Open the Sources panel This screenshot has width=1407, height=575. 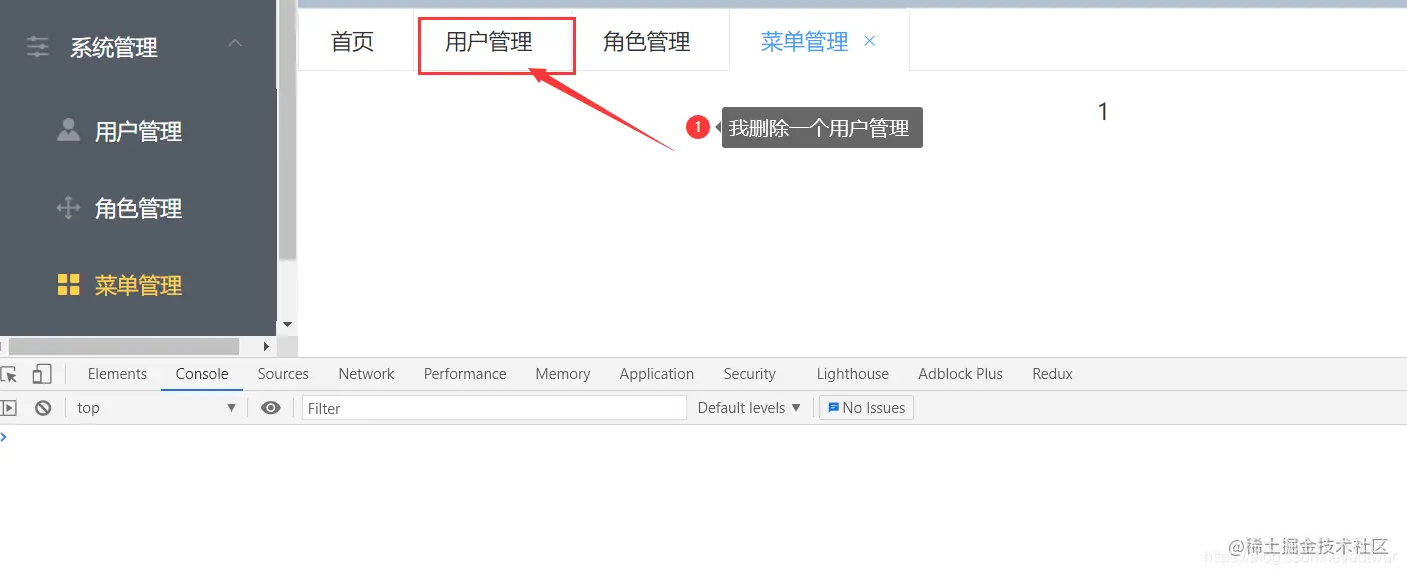pyautogui.click(x=283, y=374)
